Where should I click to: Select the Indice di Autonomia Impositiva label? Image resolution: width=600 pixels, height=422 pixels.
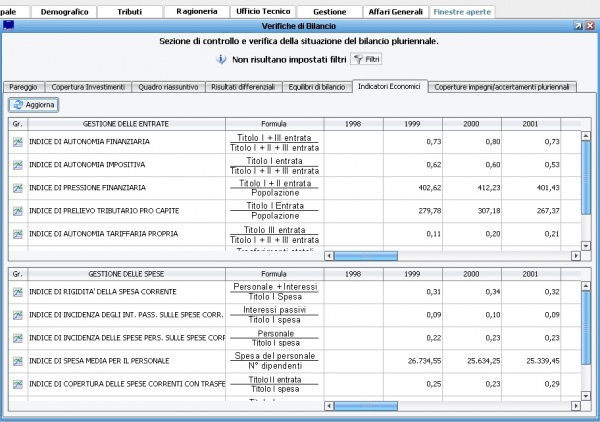(x=87, y=165)
